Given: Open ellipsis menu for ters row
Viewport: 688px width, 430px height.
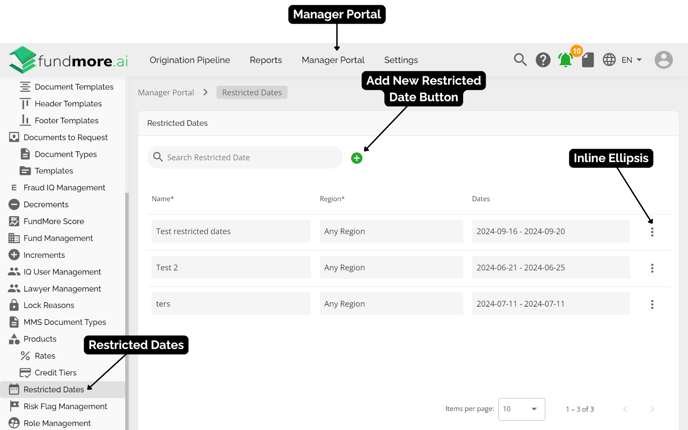Looking at the screenshot, I should 652,304.
